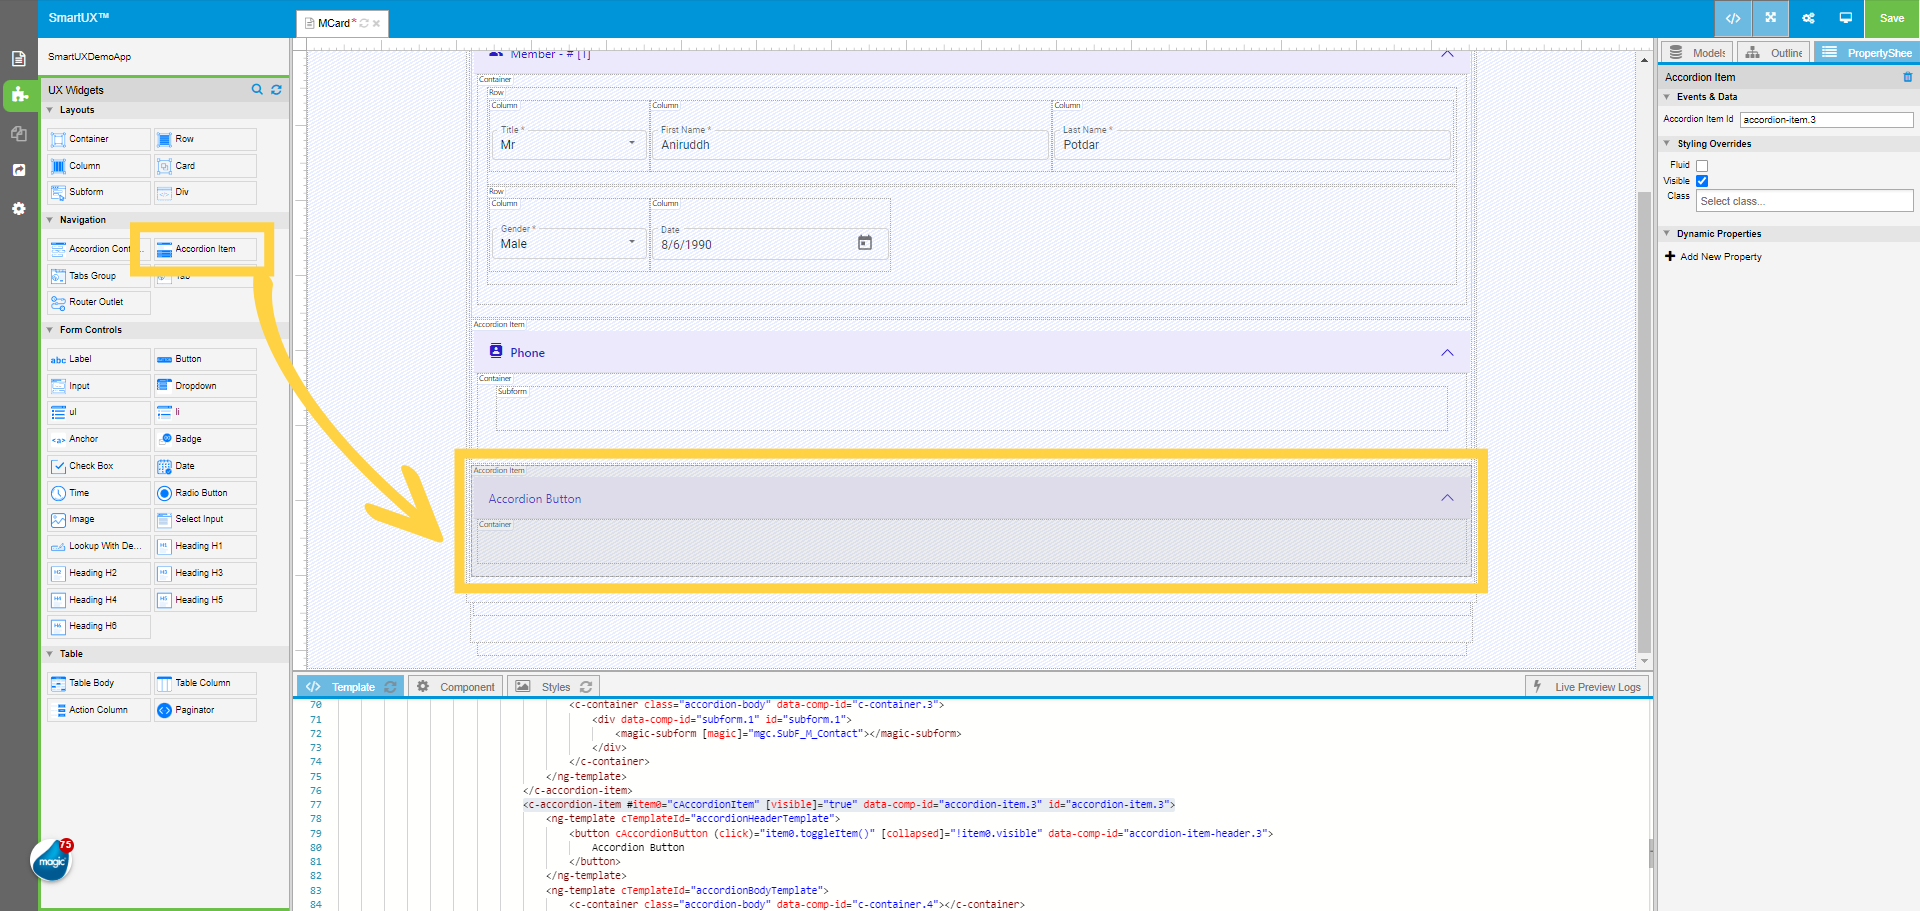Click the magic notification badge icon

pyautogui.click(x=52, y=861)
